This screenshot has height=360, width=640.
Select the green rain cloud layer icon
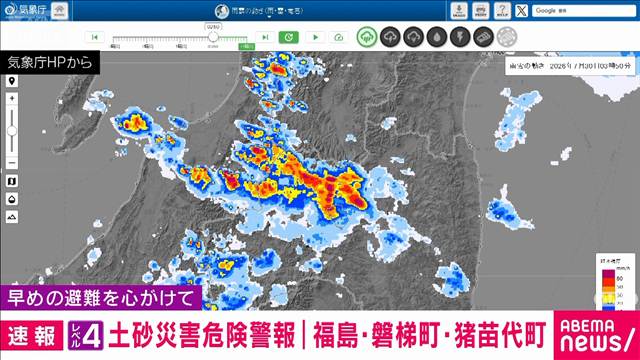[x=367, y=37]
